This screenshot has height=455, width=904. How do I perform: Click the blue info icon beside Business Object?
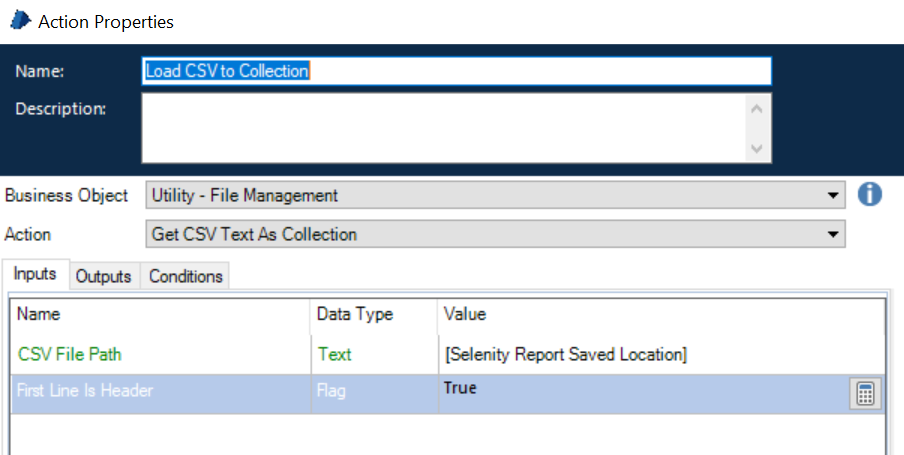[x=869, y=194]
